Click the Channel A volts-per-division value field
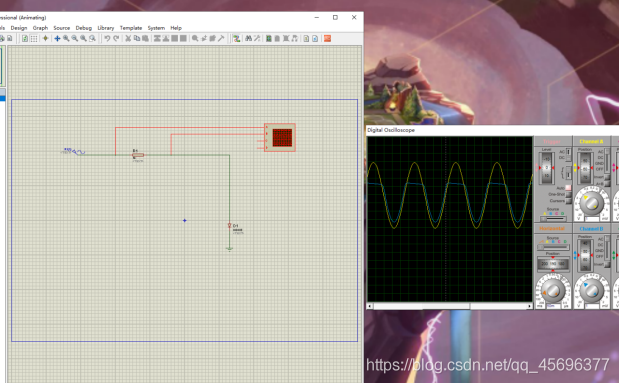 (592, 219)
